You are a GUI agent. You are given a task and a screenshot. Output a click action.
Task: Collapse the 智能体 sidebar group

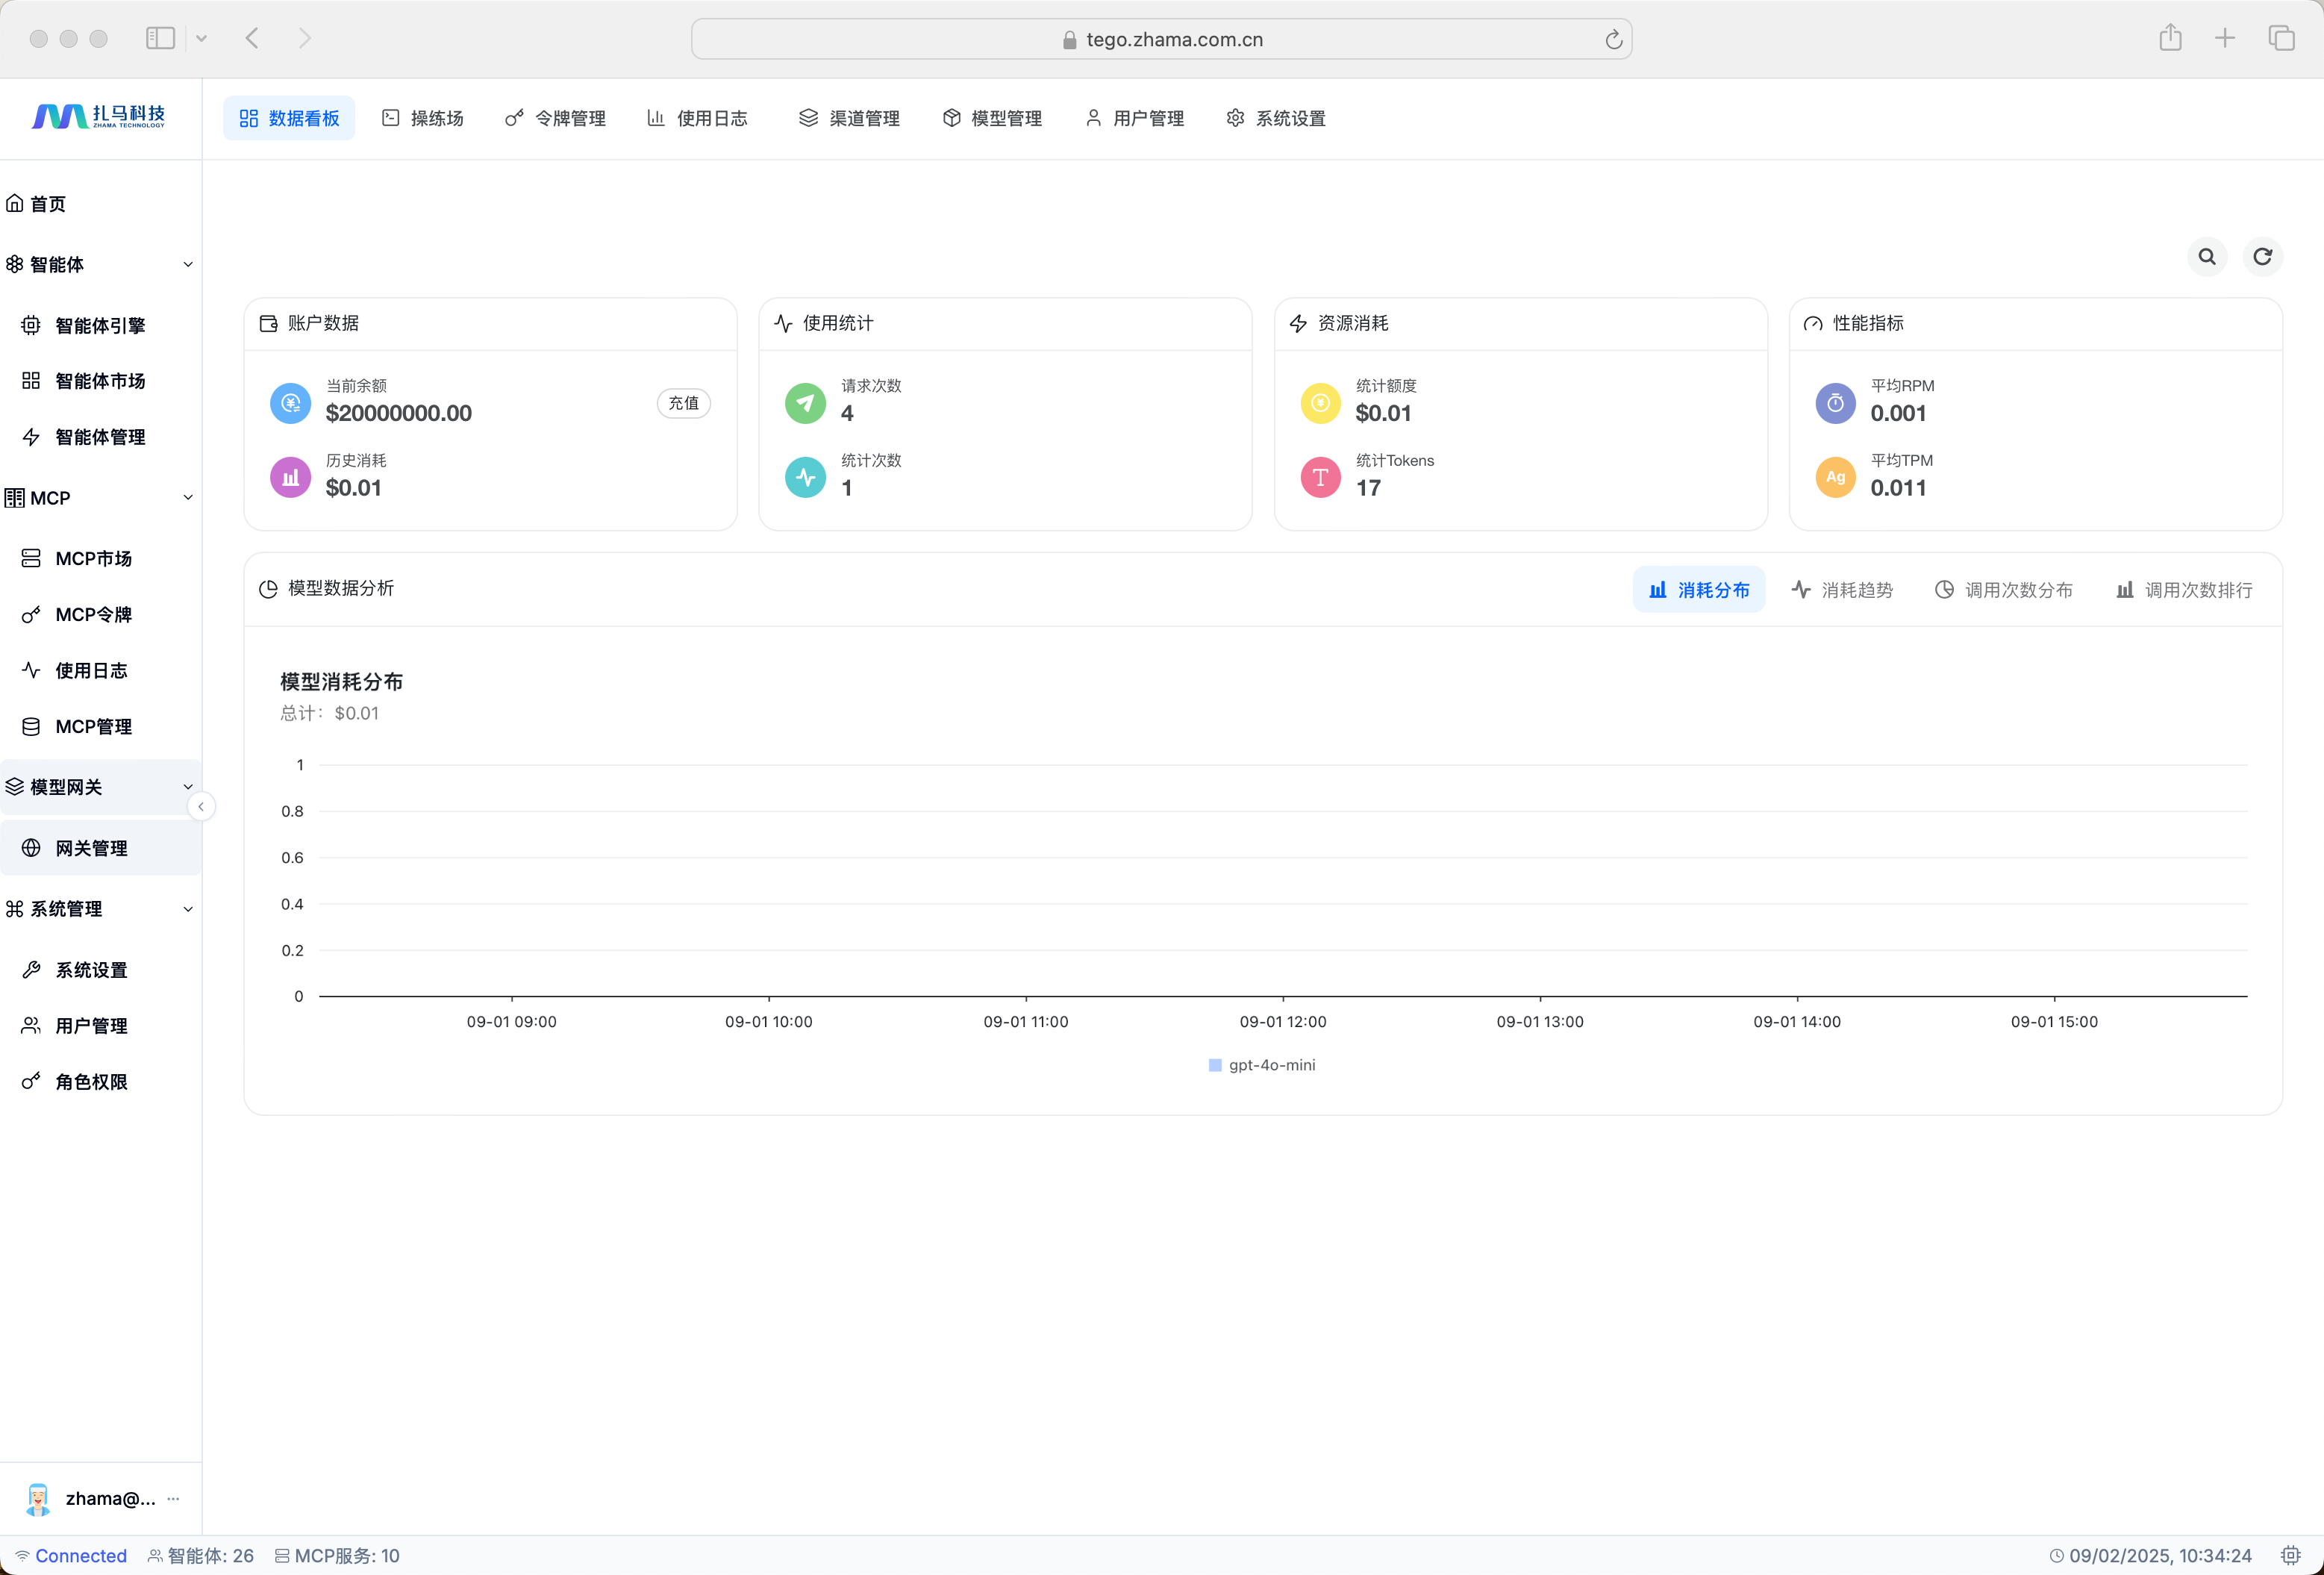[187, 264]
